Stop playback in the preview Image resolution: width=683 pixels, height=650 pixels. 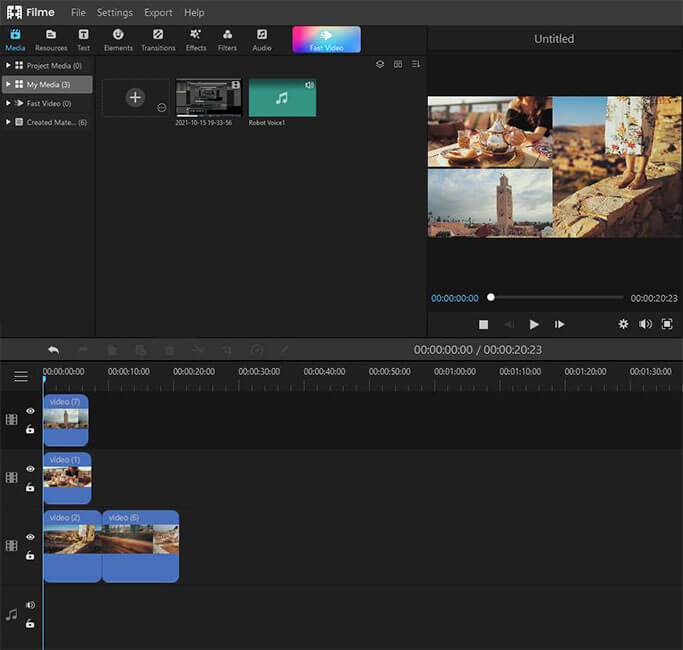[484, 325]
